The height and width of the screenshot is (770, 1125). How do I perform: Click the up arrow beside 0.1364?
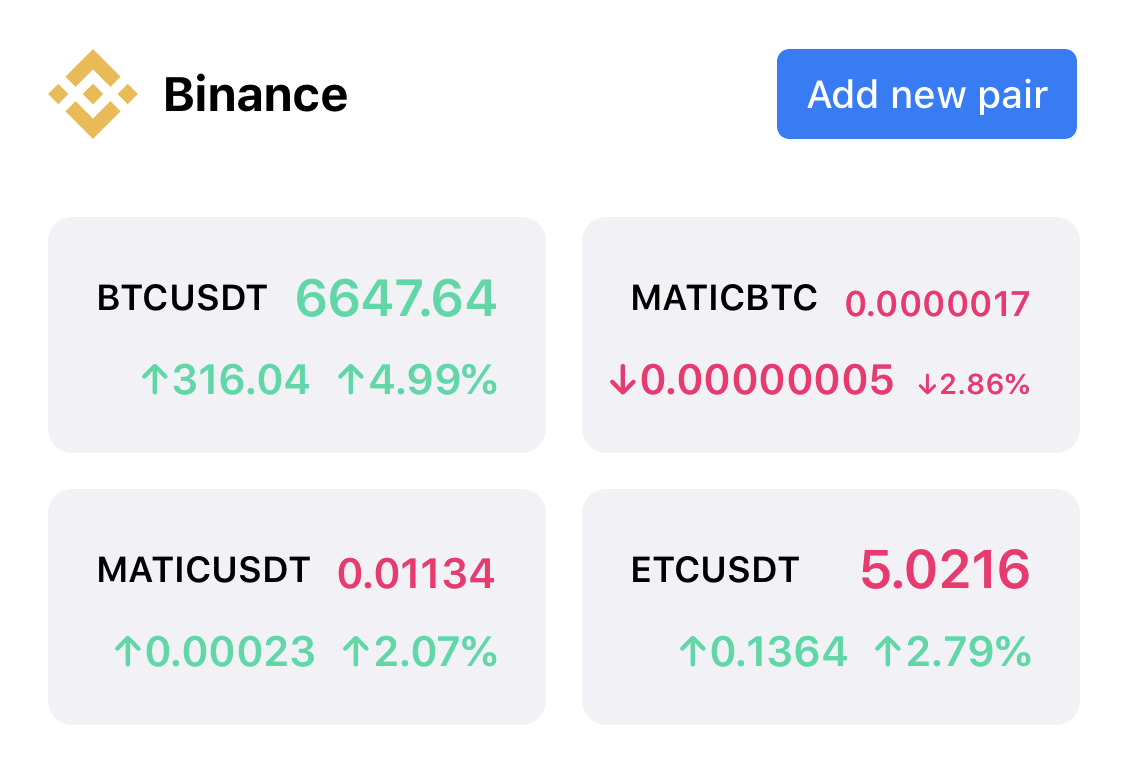coord(693,652)
